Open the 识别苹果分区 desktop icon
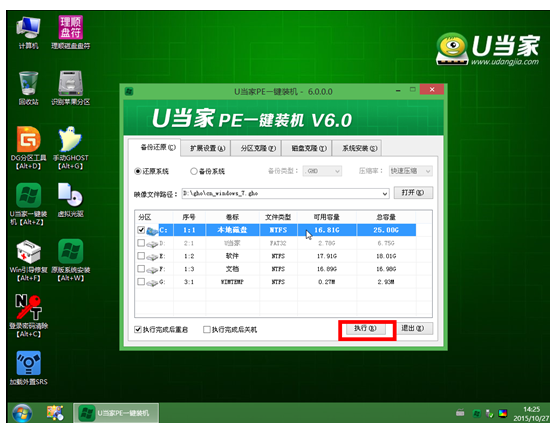550x423 pixels. [71, 88]
